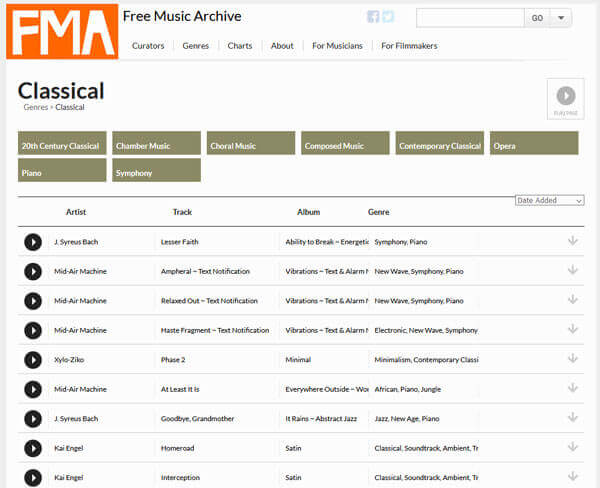The image size is (600, 488).
Task: Download the Interception track
Action: [x=572, y=477]
